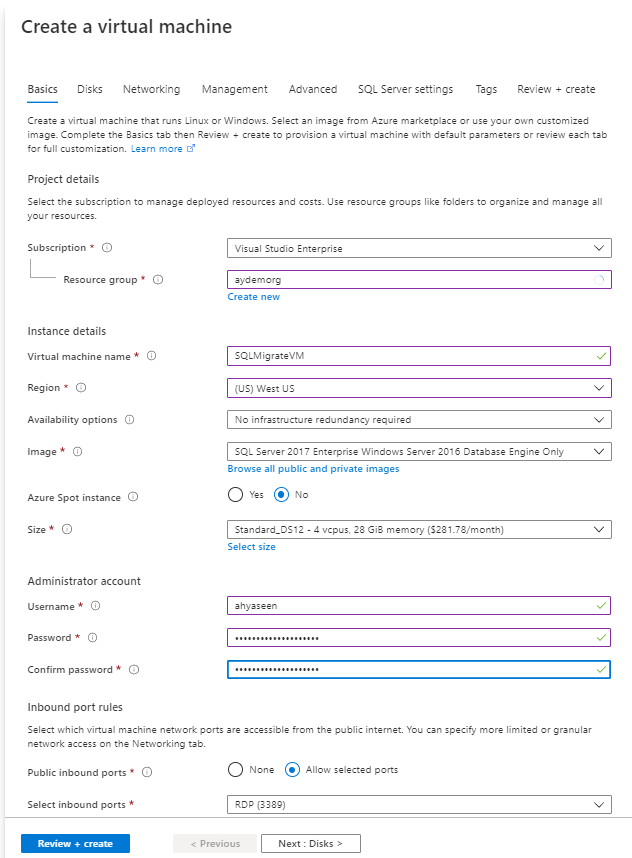Click info icon next to Username label

point(96,606)
